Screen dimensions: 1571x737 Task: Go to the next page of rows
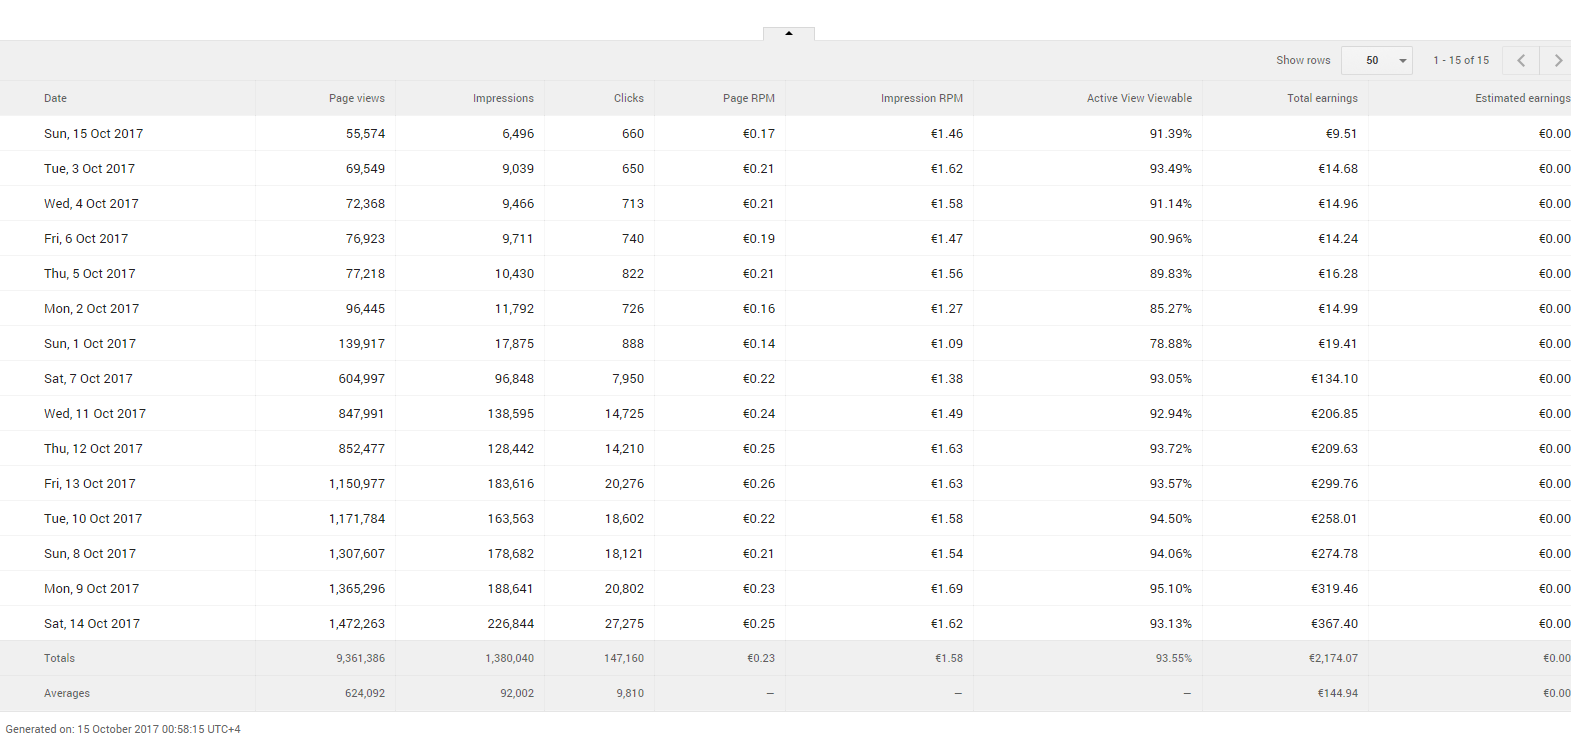1557,60
